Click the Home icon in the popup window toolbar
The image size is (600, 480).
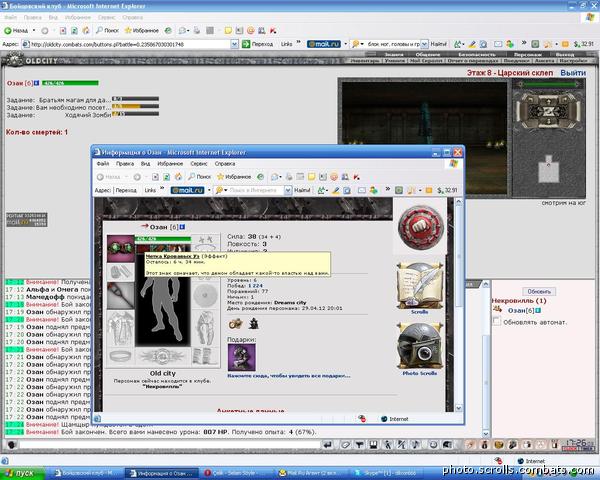click(x=178, y=177)
